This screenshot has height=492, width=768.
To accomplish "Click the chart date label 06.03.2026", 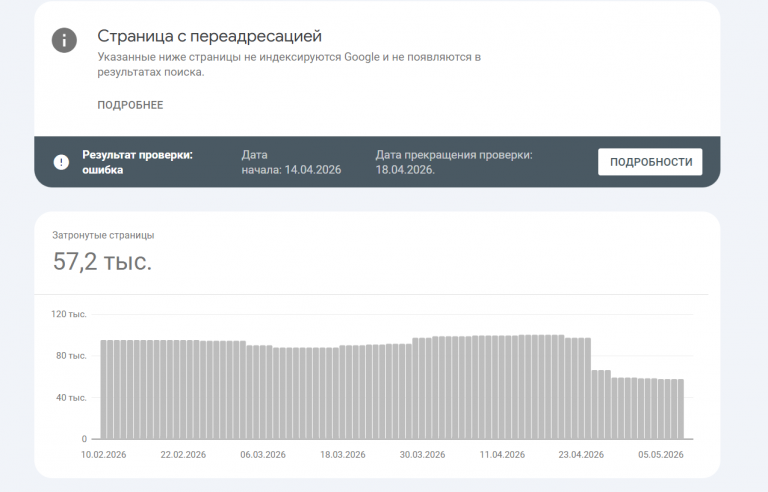I will pyautogui.click(x=263, y=455).
